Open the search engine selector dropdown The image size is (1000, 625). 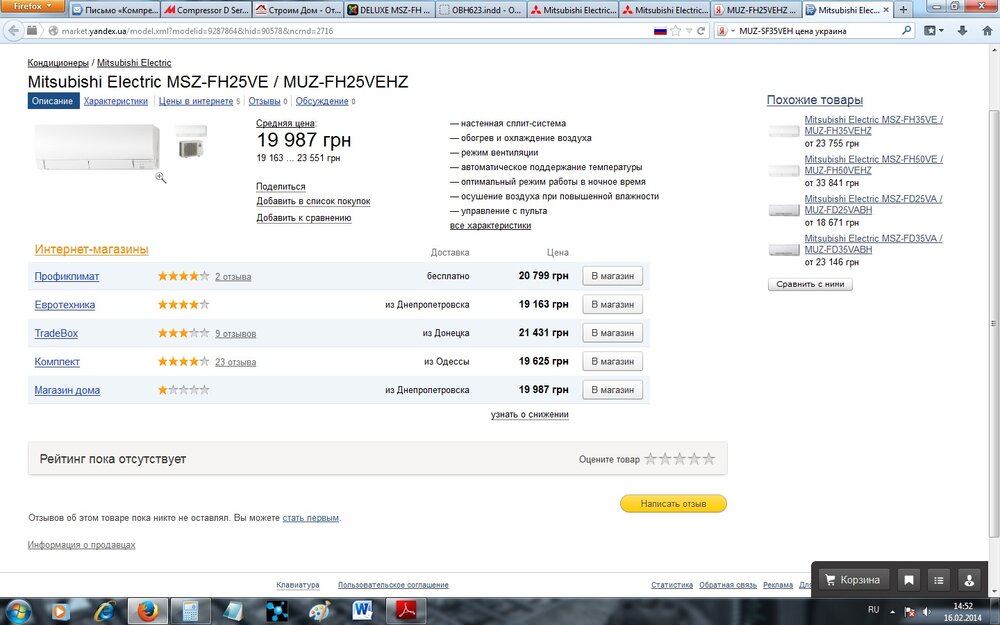(x=725, y=31)
